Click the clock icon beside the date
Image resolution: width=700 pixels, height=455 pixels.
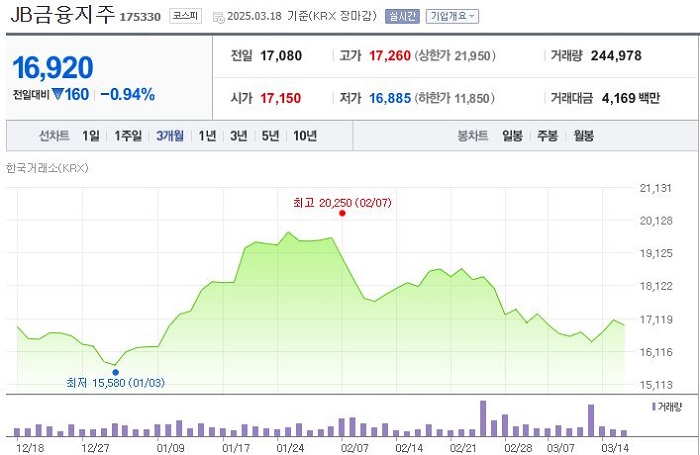point(219,17)
